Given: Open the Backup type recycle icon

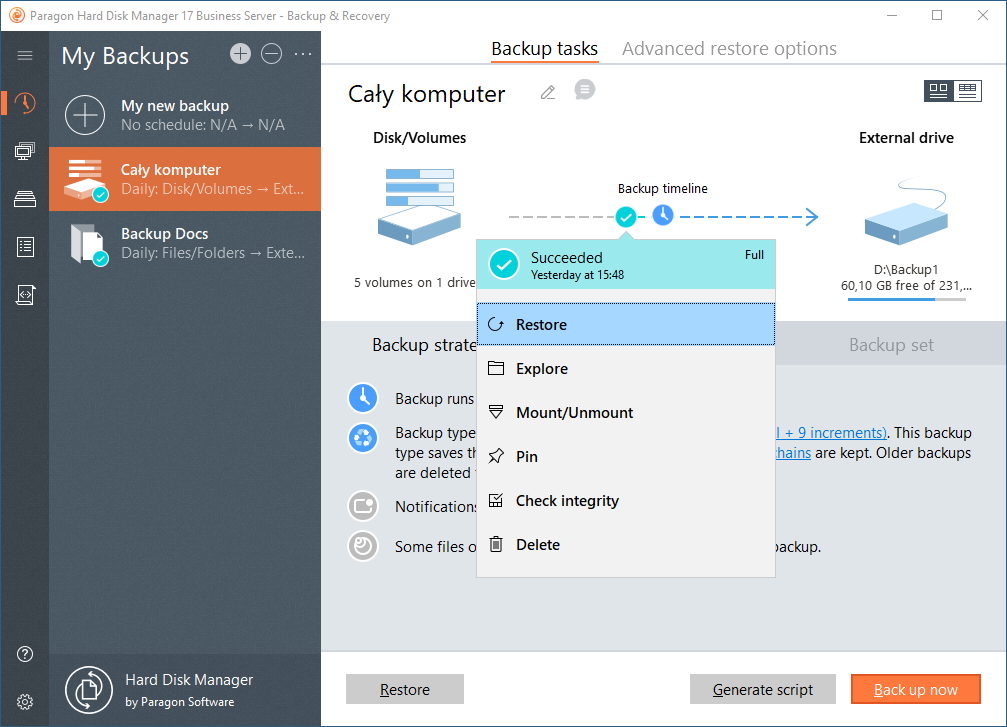Looking at the screenshot, I should (x=363, y=438).
